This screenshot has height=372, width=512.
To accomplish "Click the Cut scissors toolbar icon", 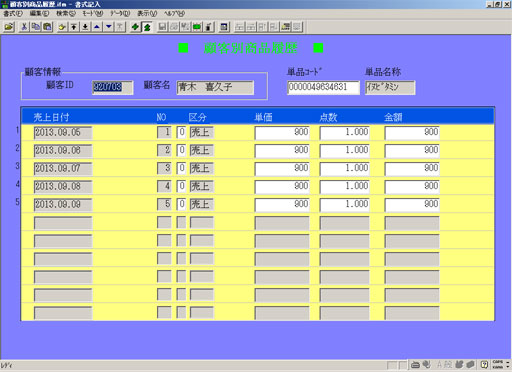I will [24, 27].
